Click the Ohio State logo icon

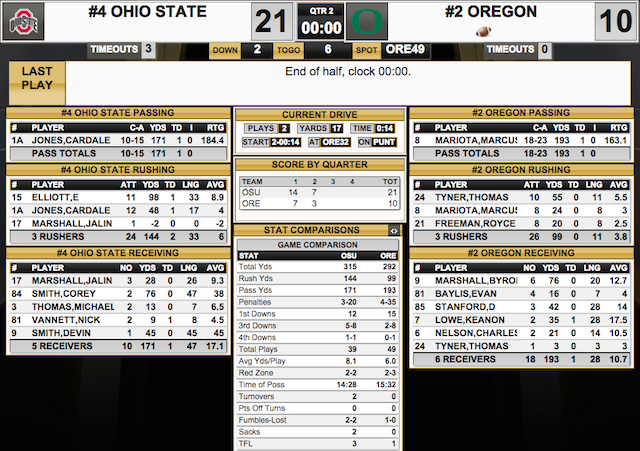coord(23,21)
